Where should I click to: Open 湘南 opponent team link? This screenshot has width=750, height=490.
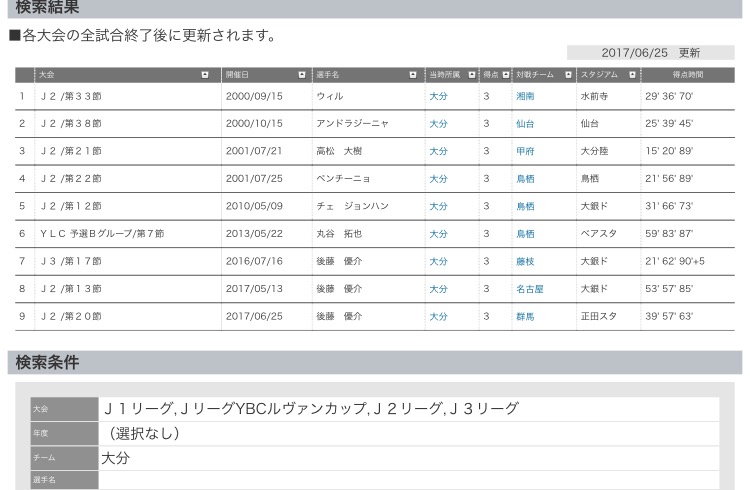525,97
